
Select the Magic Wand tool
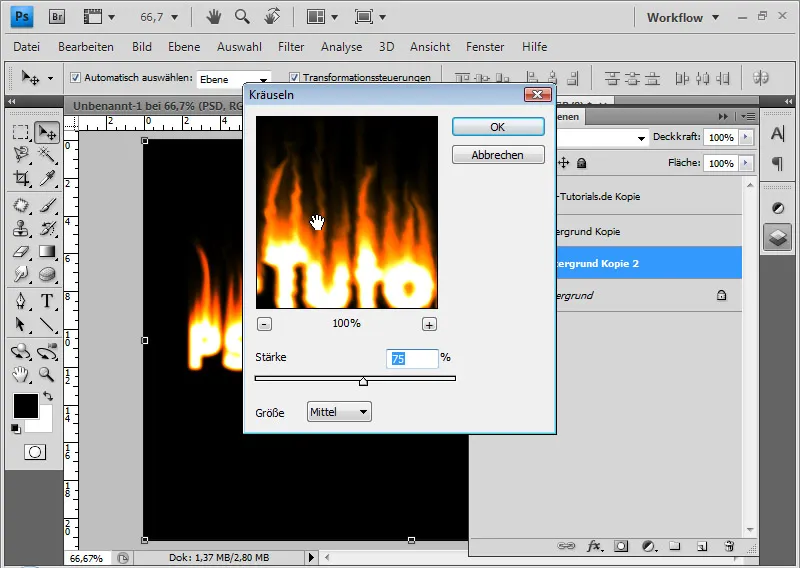(x=47, y=155)
